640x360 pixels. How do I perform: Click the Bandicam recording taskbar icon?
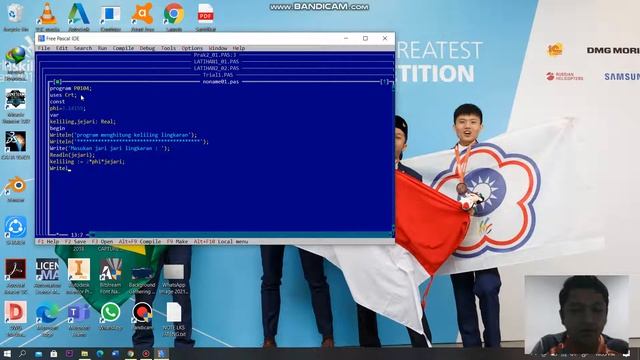coord(146,353)
